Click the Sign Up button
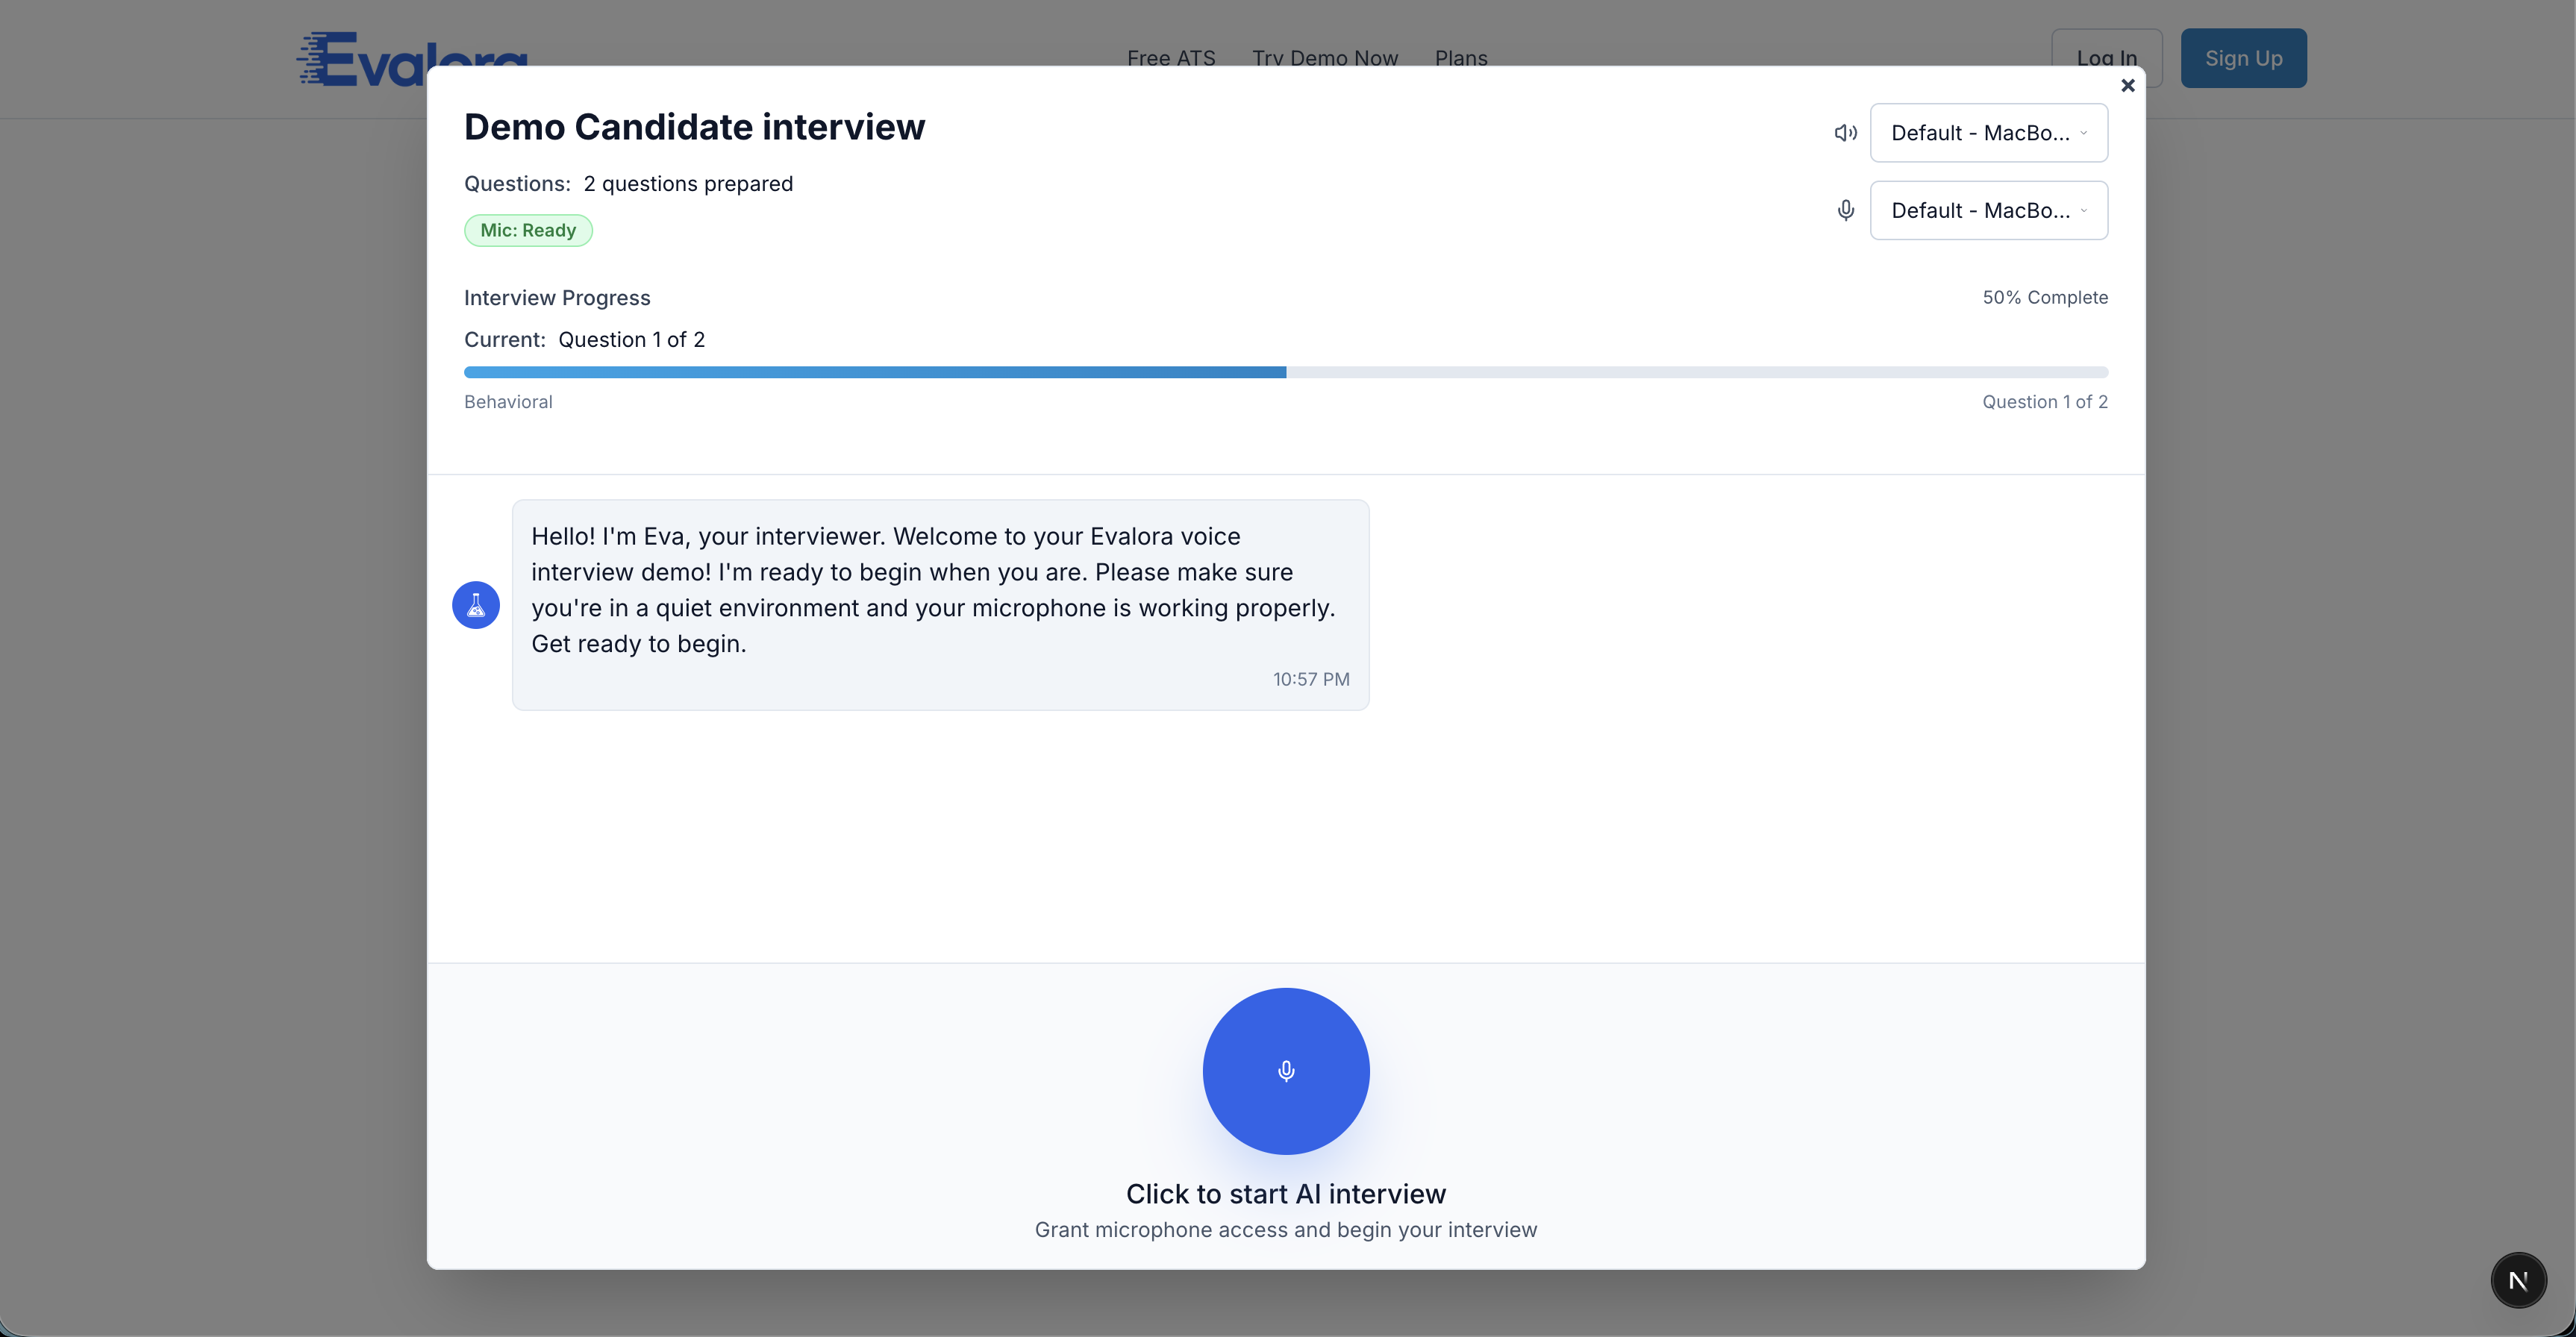 (x=2243, y=57)
